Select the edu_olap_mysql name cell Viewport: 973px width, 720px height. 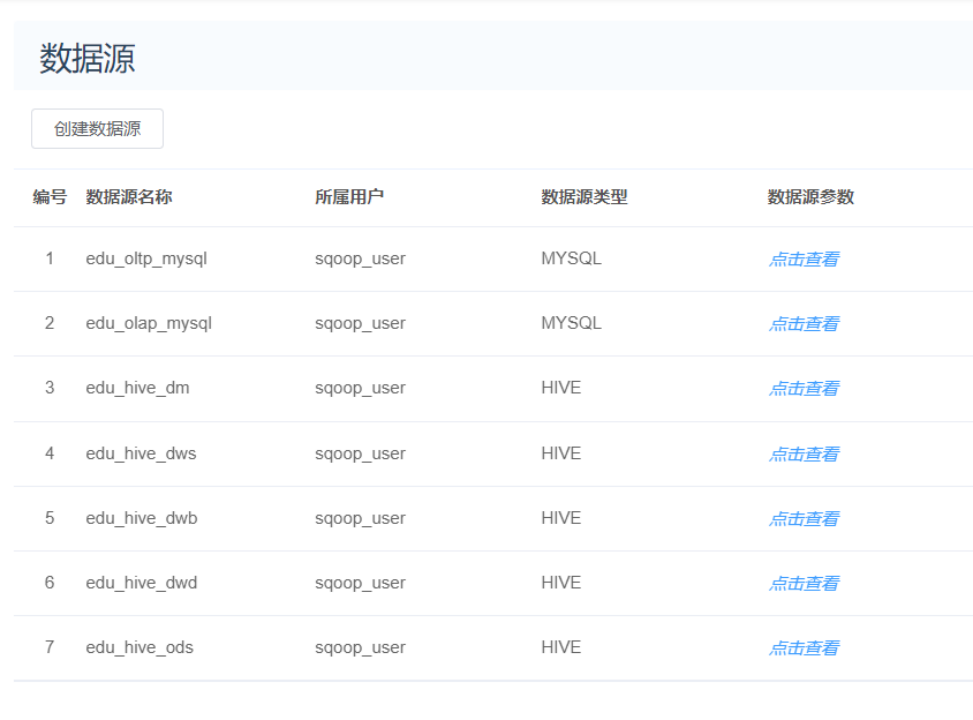pos(148,323)
